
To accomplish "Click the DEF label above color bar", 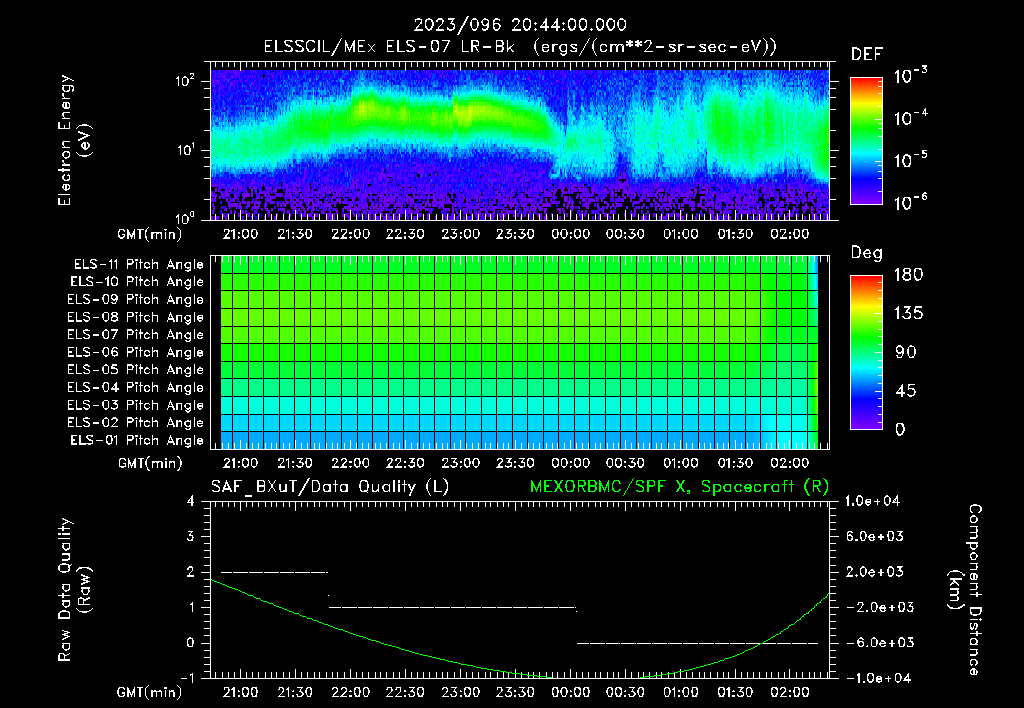I will (866, 54).
